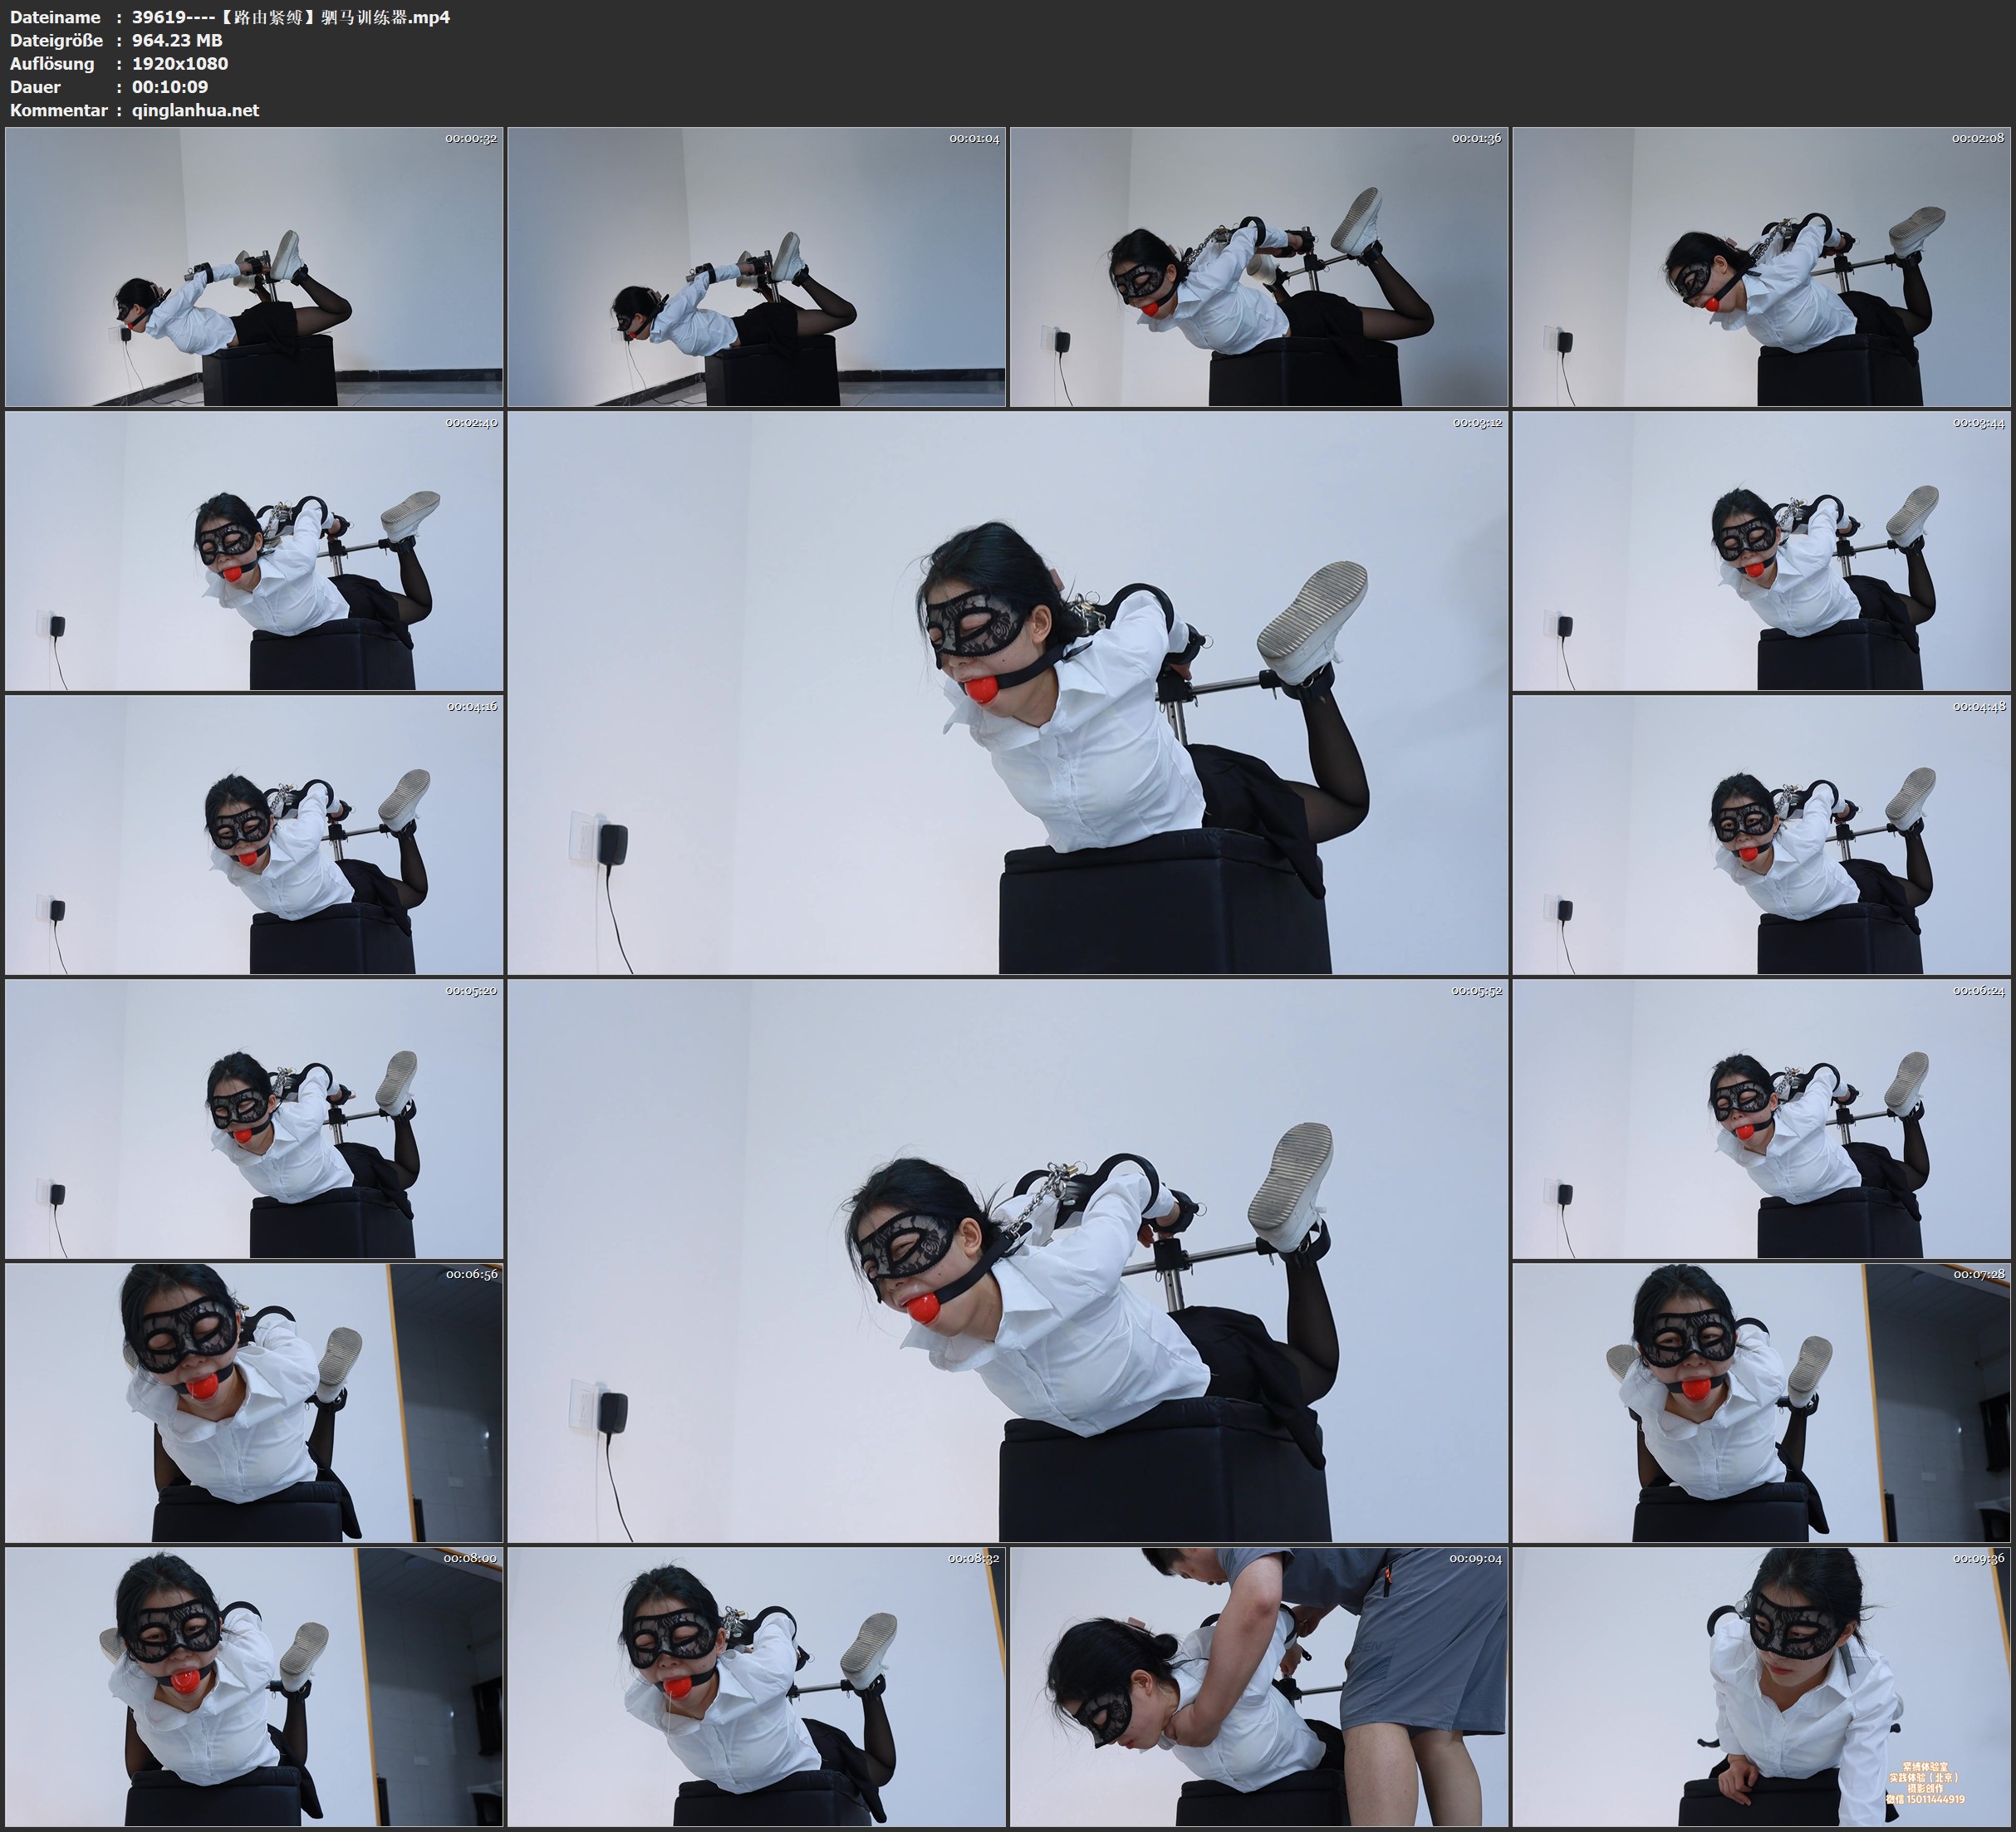Open the 00:08:32 thumbnail

(757, 1687)
